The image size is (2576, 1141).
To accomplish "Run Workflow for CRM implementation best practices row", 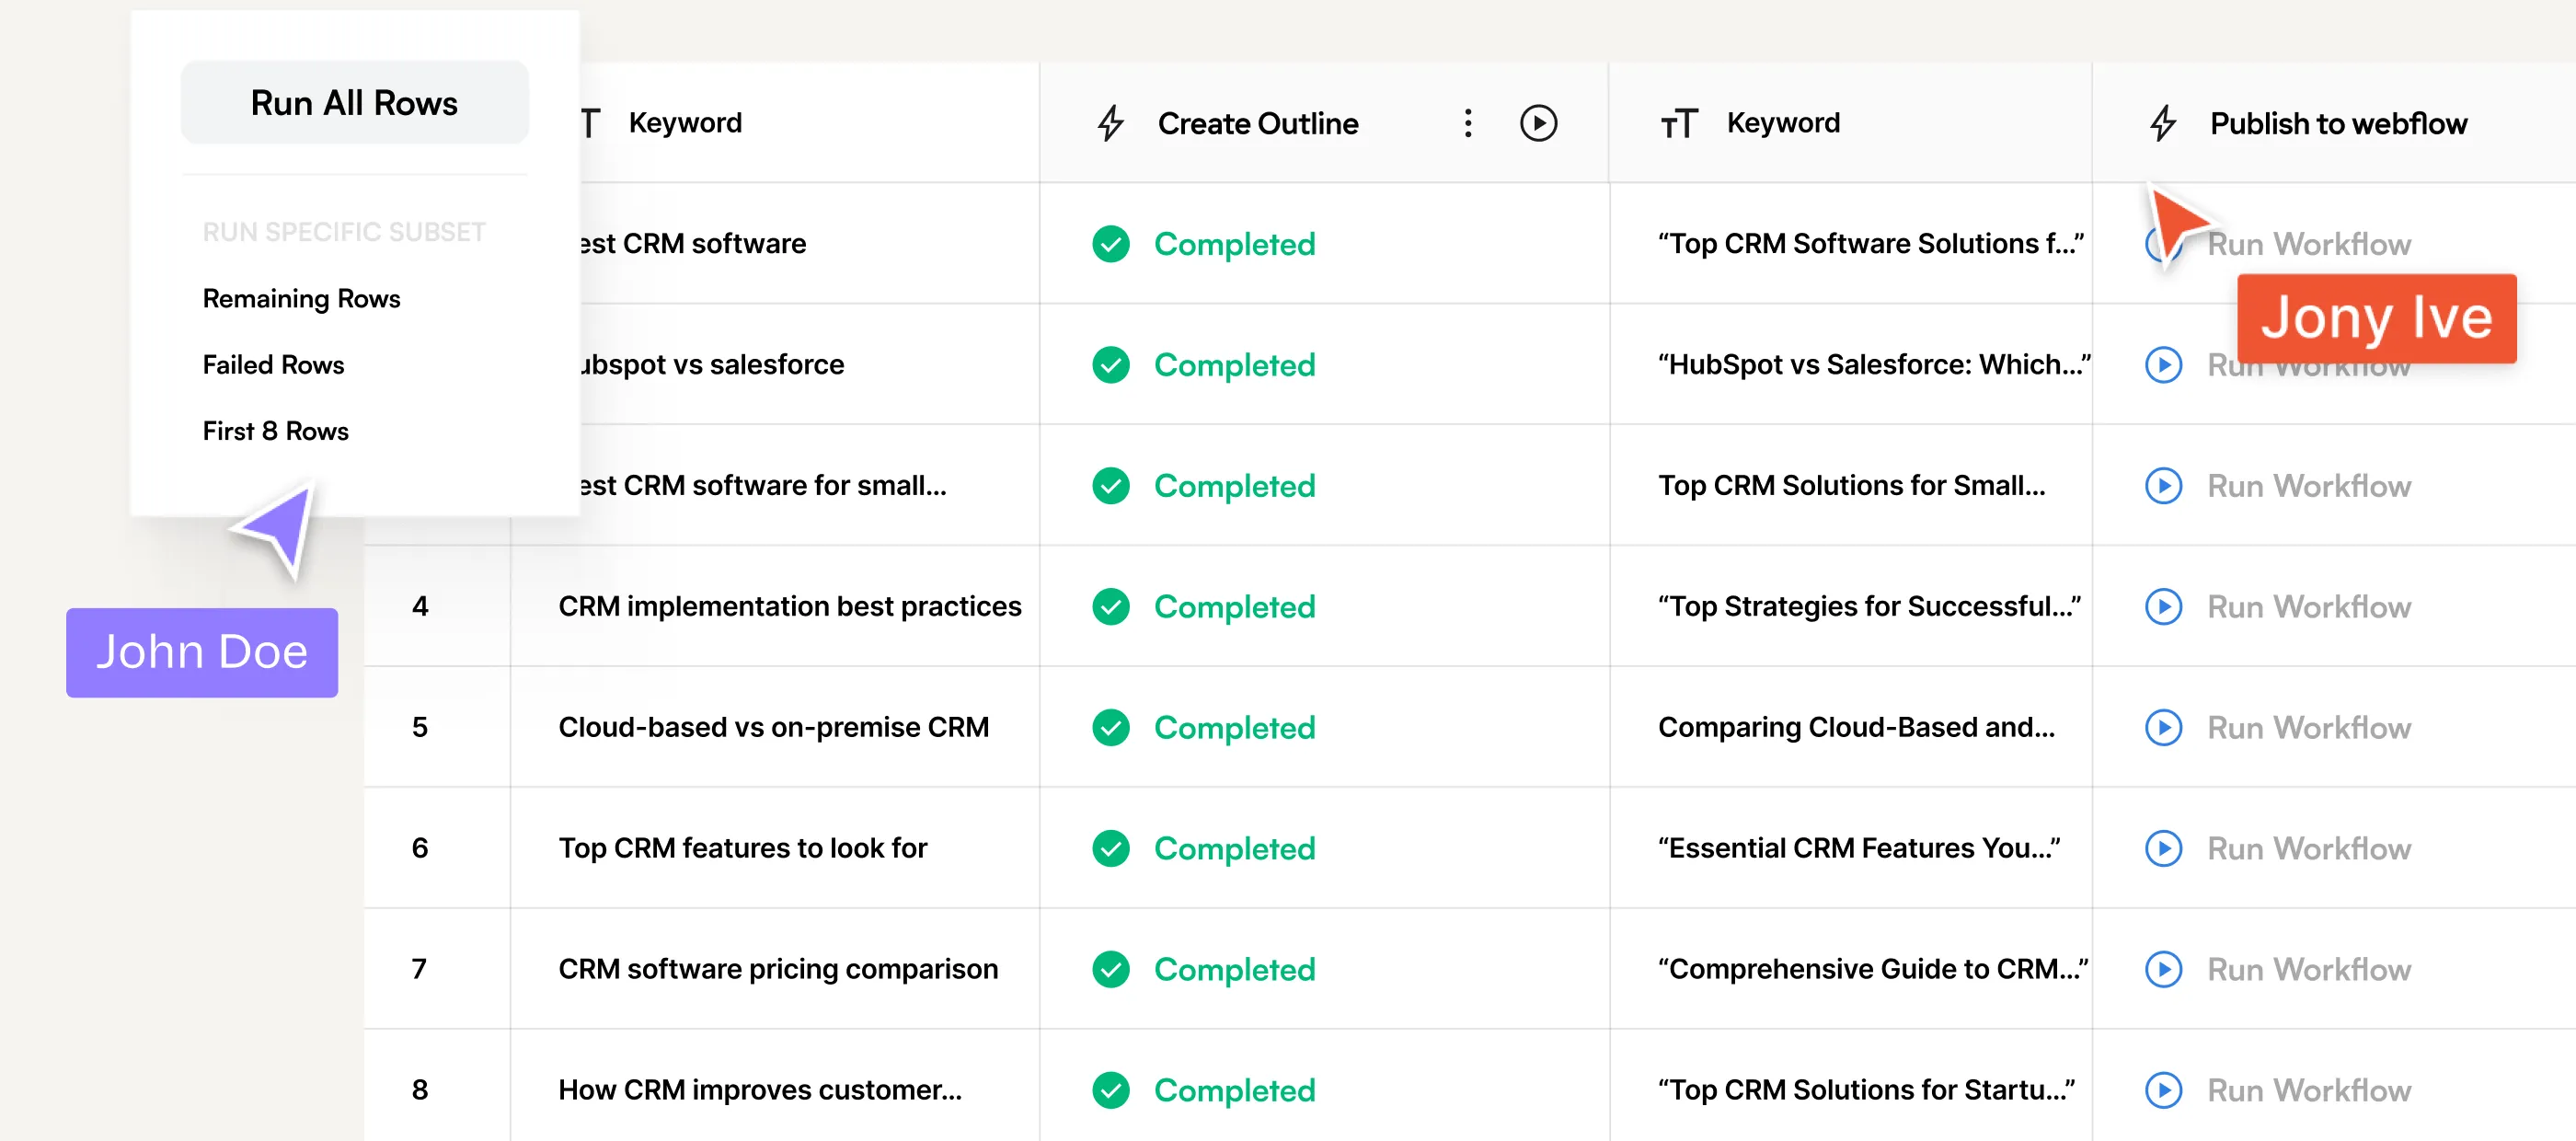I will [x=2164, y=607].
